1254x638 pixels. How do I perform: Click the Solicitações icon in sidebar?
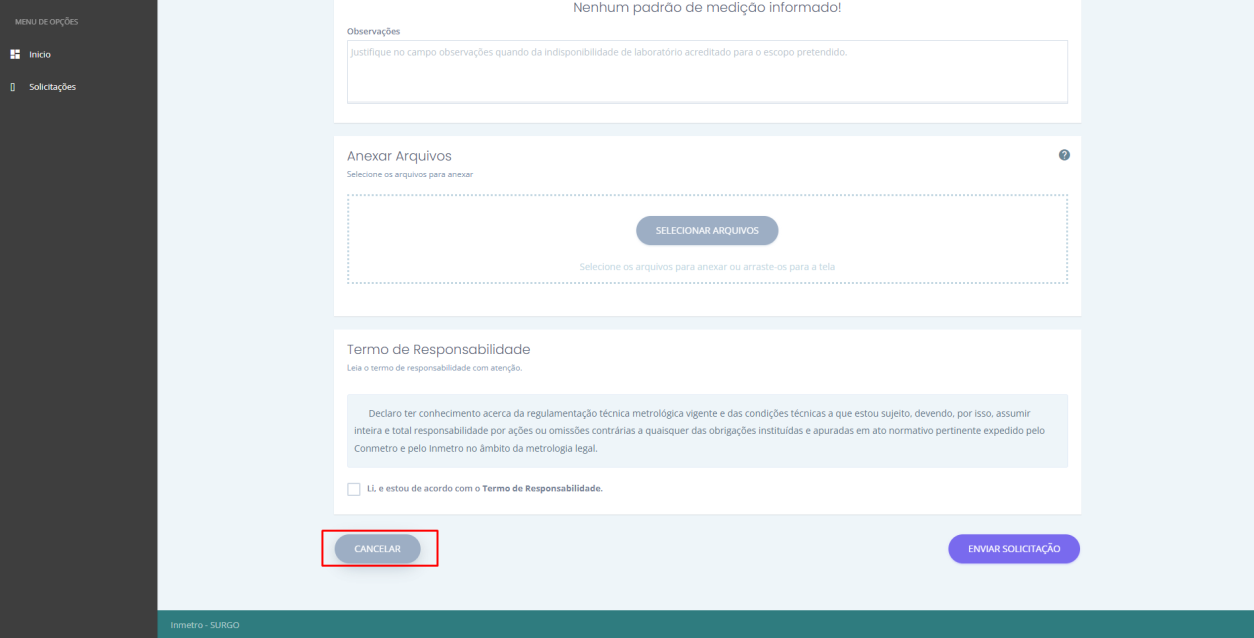(x=12, y=87)
